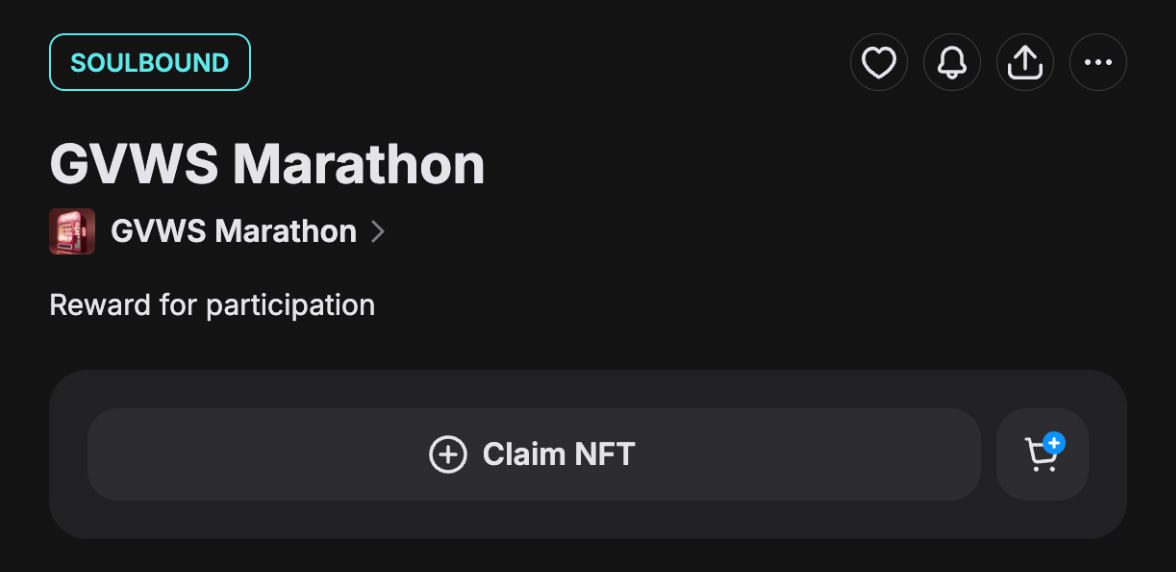Enable notifications via the bell icon
This screenshot has height=572, width=1176.
coord(952,62)
